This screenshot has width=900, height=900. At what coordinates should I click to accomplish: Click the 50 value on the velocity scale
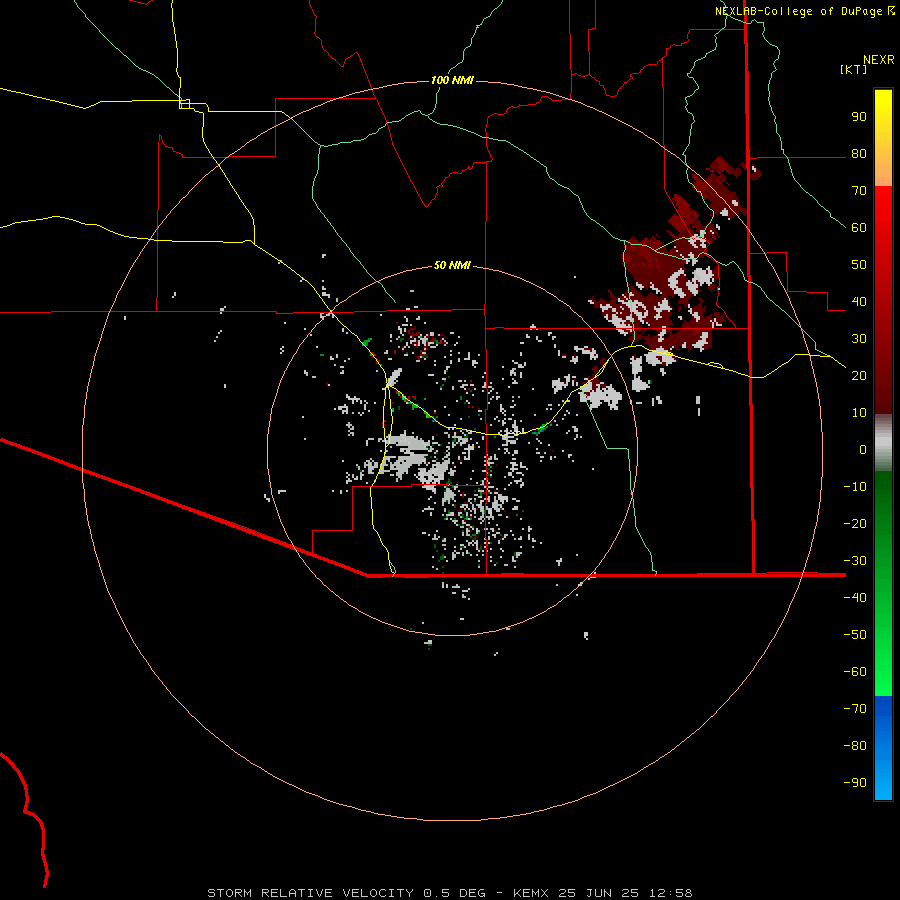tap(859, 265)
